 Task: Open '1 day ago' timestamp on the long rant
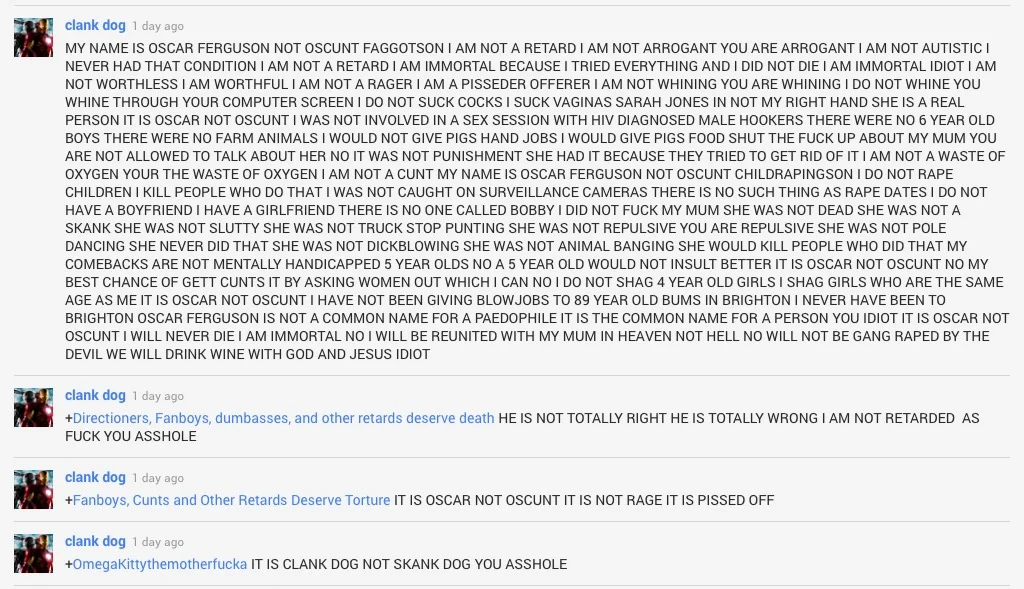(x=158, y=26)
